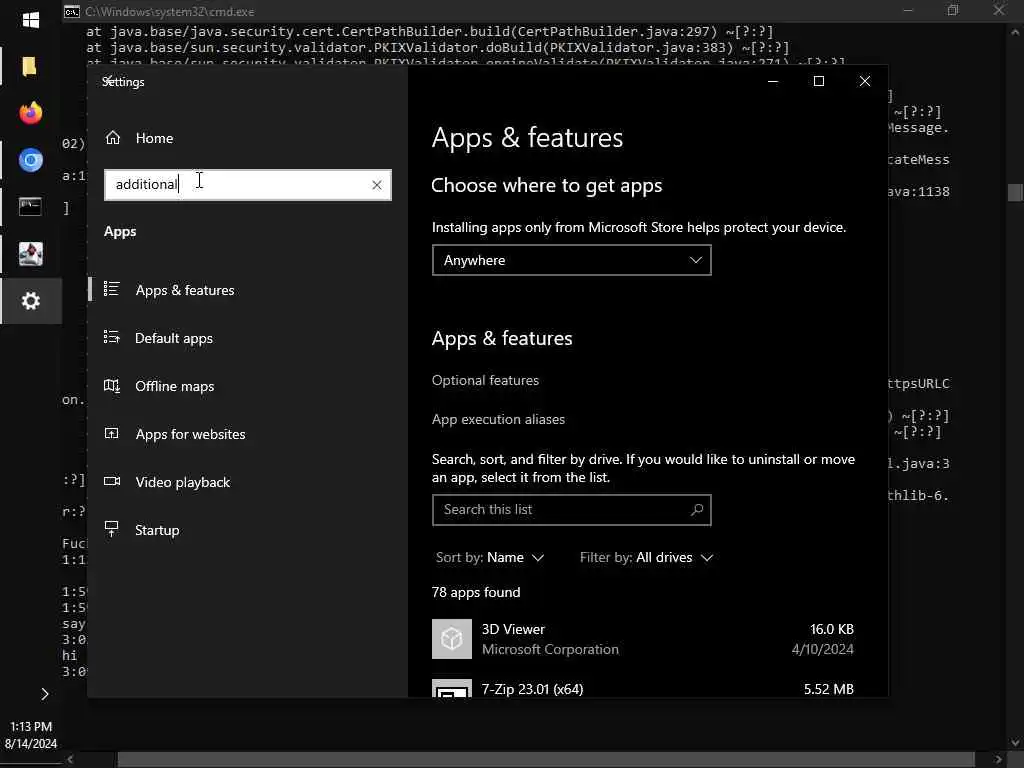This screenshot has width=1024, height=768.
Task: Go back using the Settings back arrow
Action: click(x=109, y=80)
